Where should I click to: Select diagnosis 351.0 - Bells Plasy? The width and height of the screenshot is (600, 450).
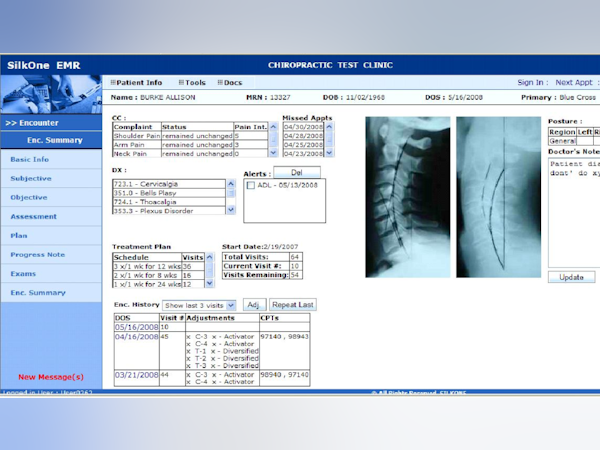[169, 193]
